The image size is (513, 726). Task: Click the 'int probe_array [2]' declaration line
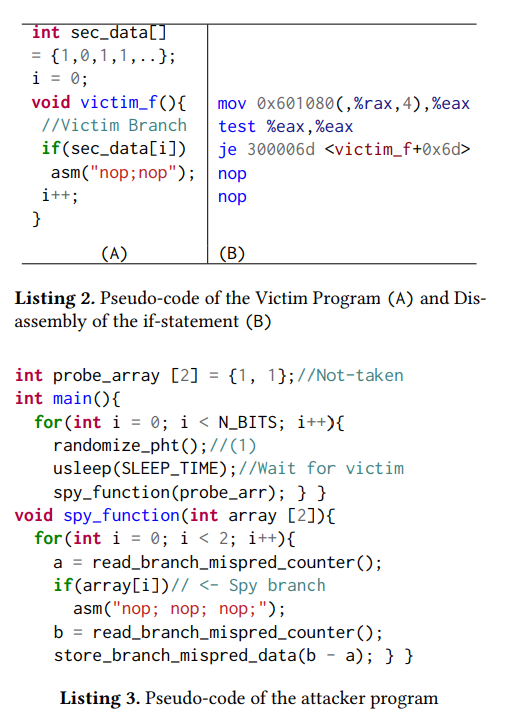coord(155,376)
